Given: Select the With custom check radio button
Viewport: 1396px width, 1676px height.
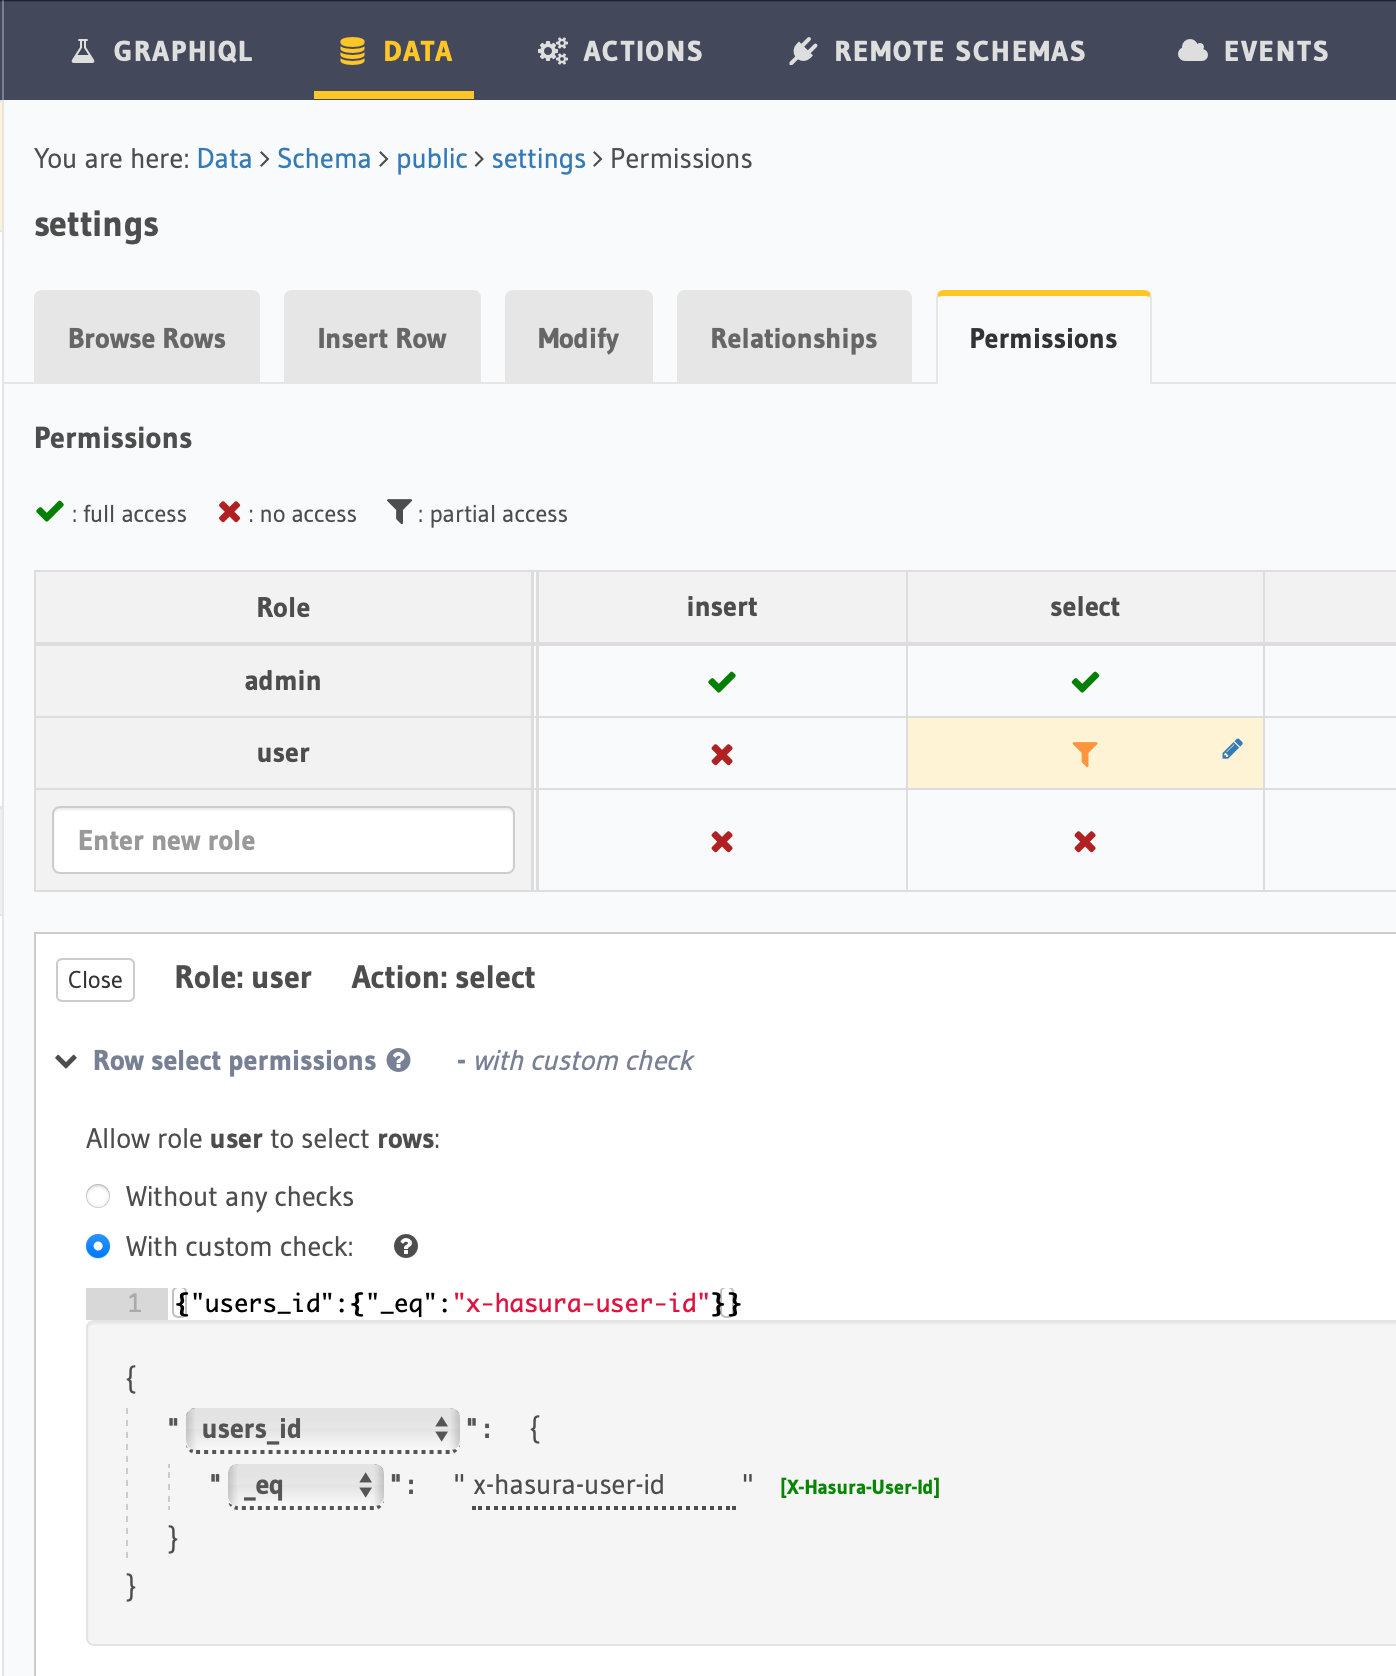Looking at the screenshot, I should pyautogui.click(x=98, y=1246).
